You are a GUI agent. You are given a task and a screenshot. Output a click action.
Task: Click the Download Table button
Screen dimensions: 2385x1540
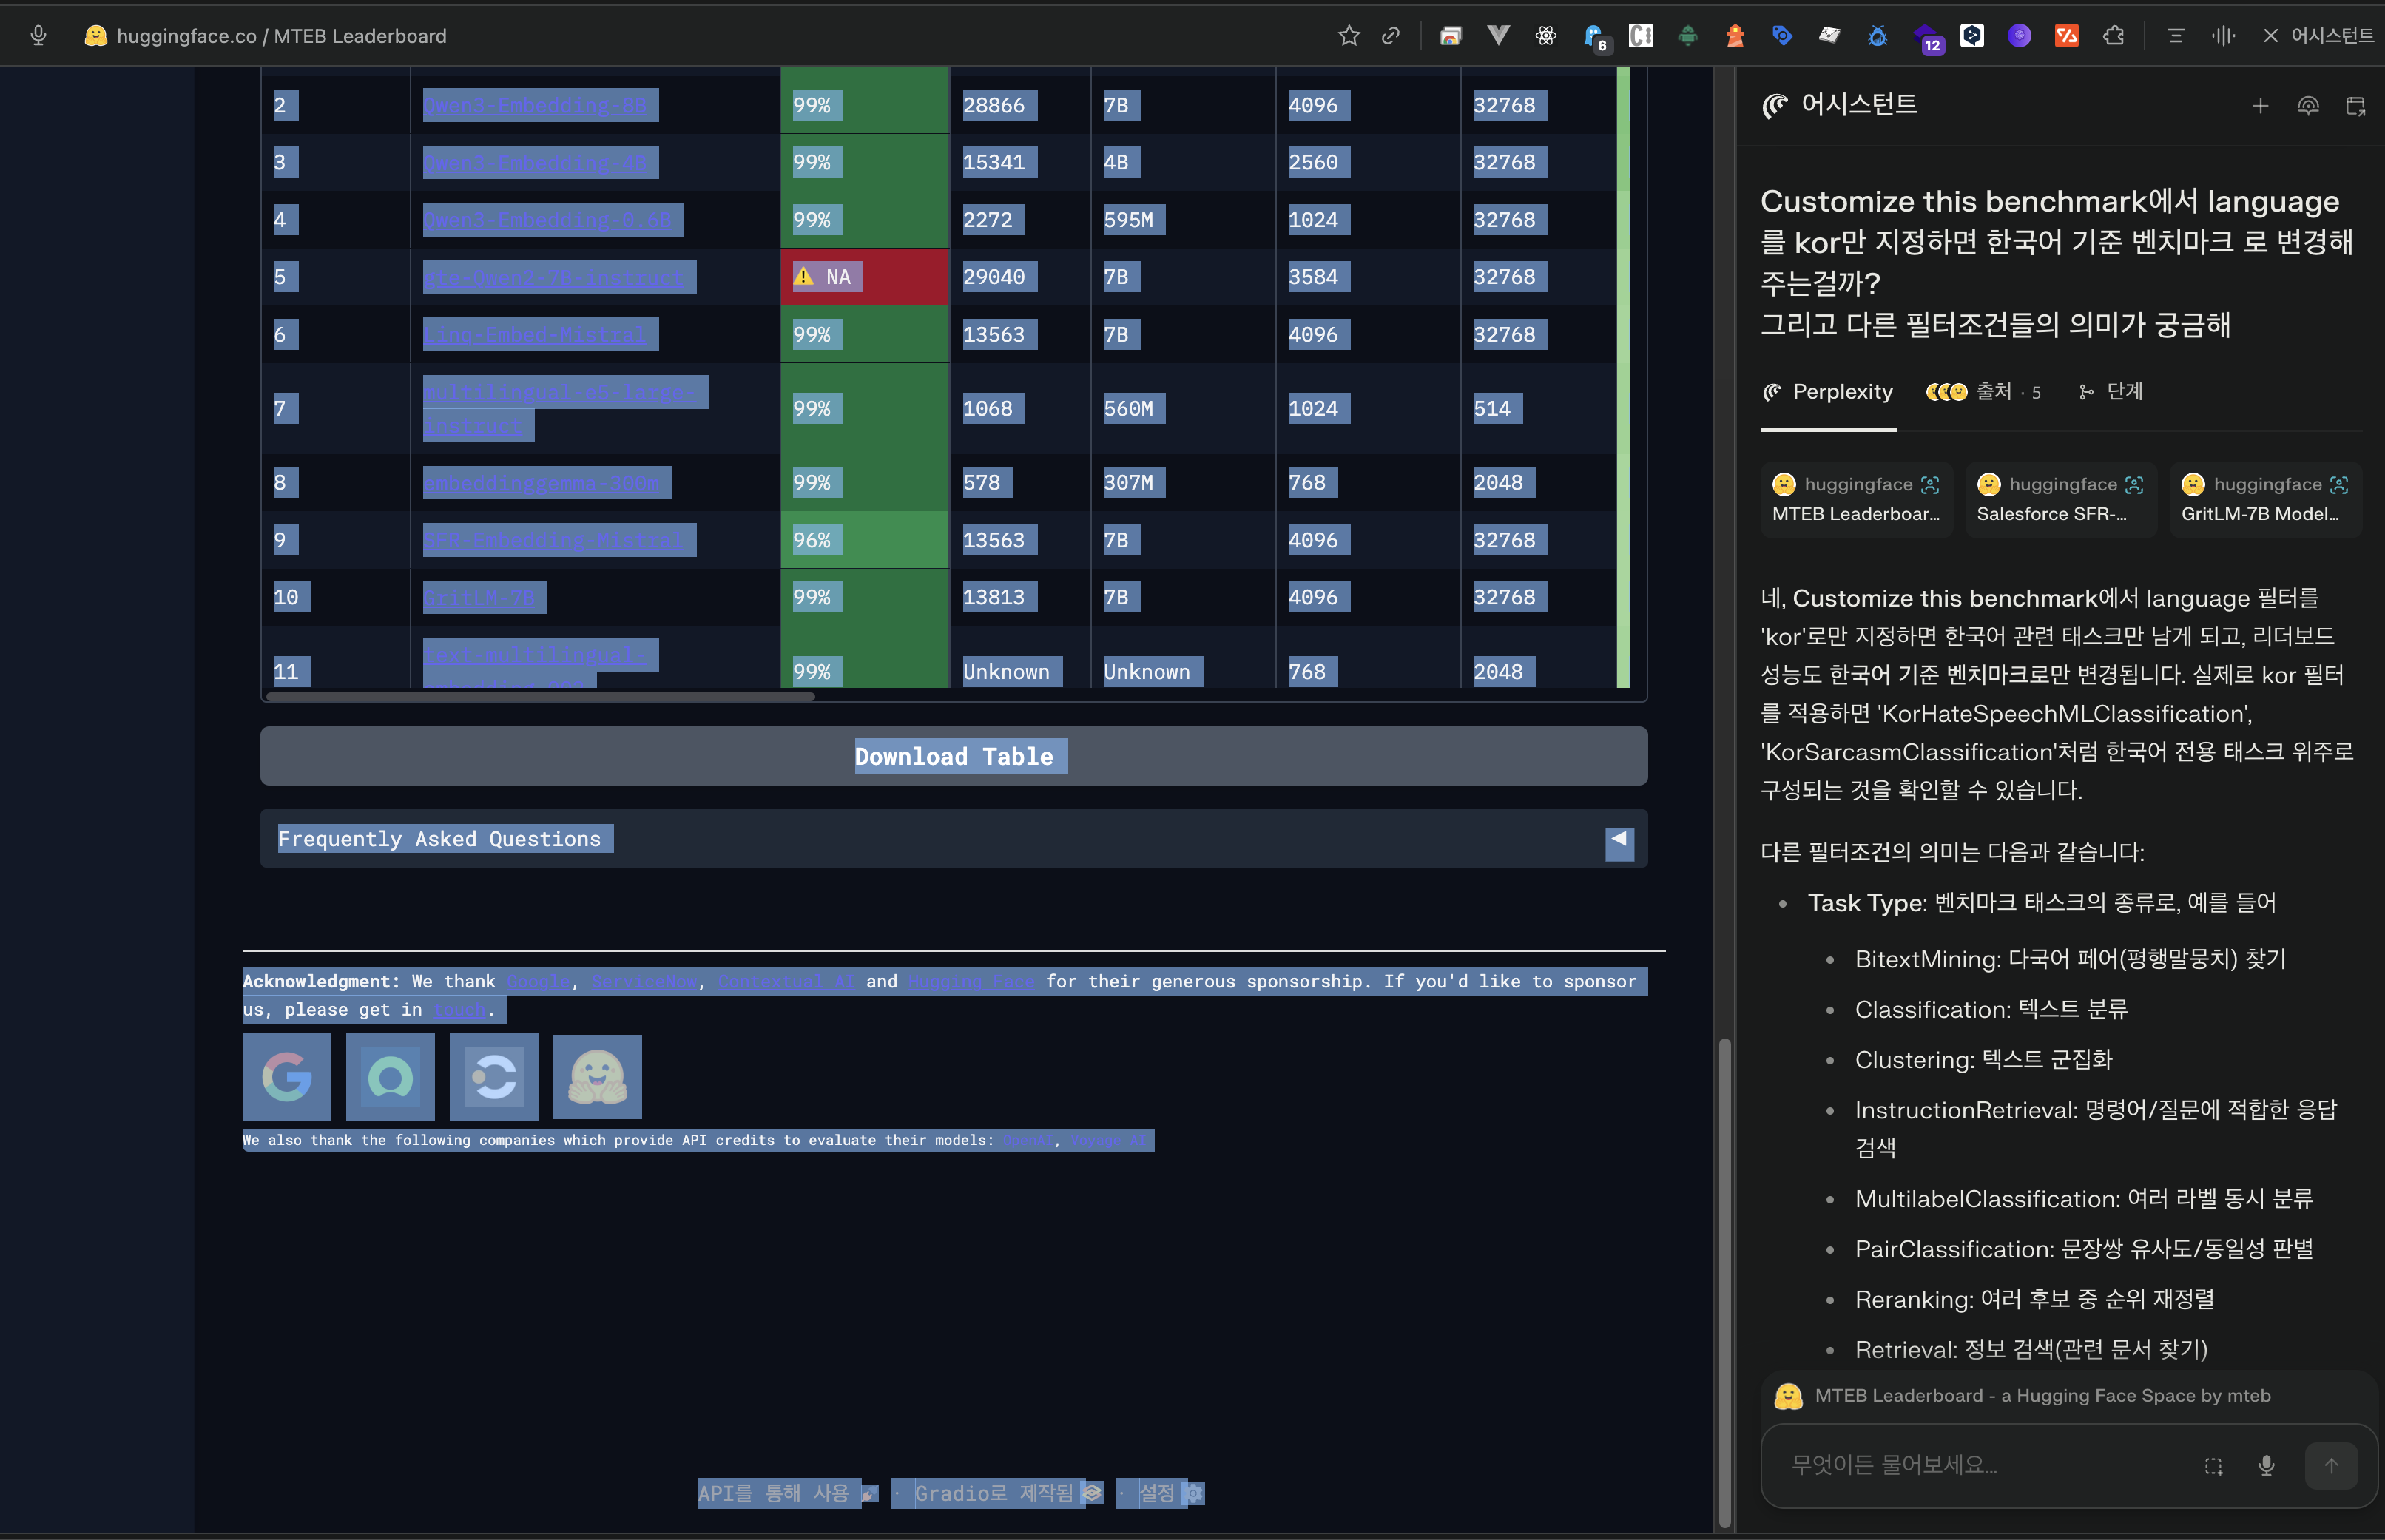pyautogui.click(x=953, y=756)
